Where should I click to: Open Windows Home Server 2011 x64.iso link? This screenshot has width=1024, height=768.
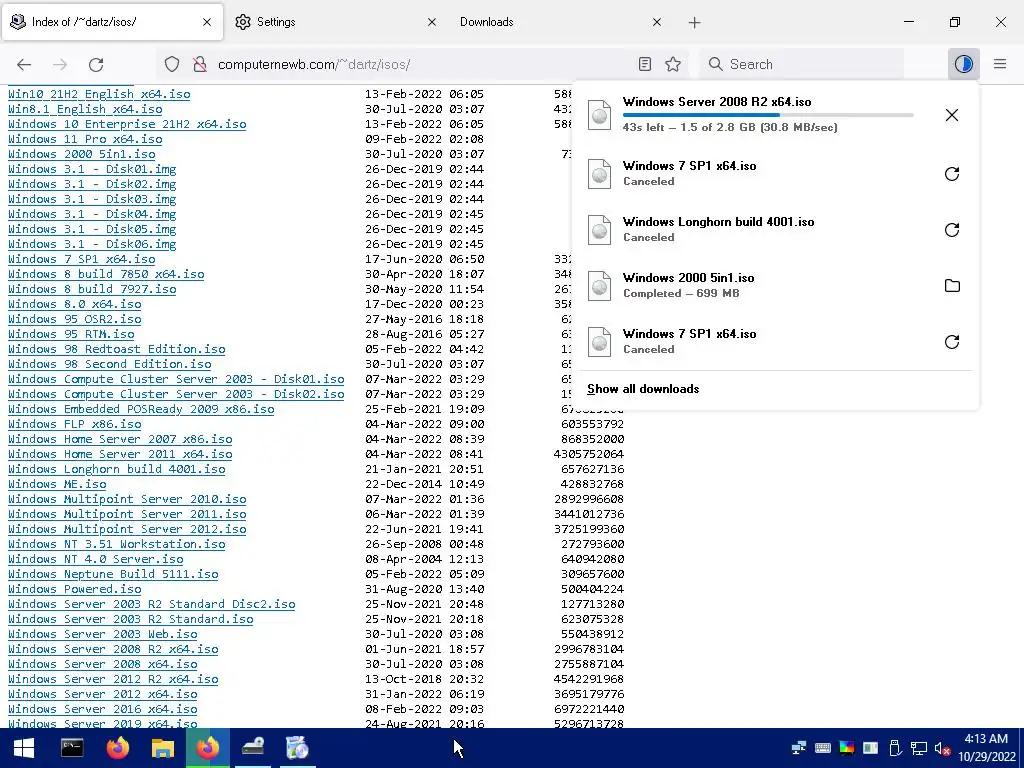[120, 455]
